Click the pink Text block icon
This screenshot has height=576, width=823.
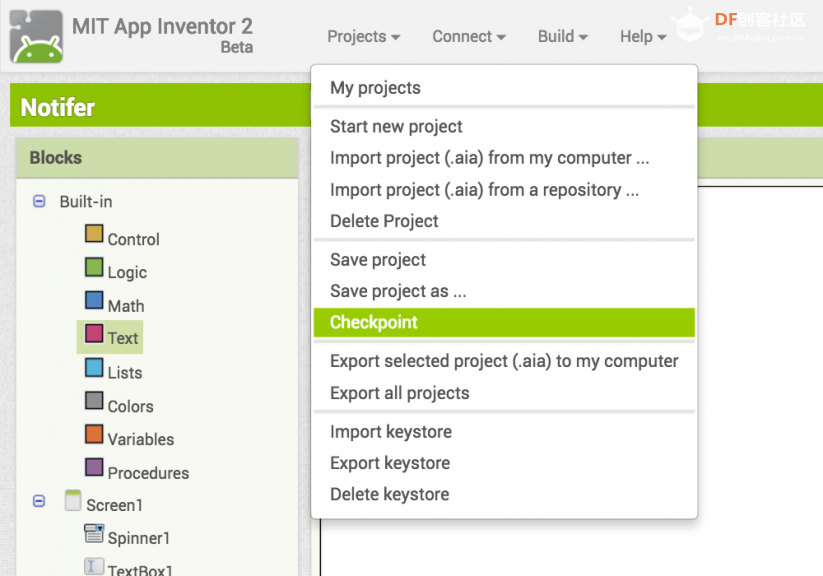94,333
